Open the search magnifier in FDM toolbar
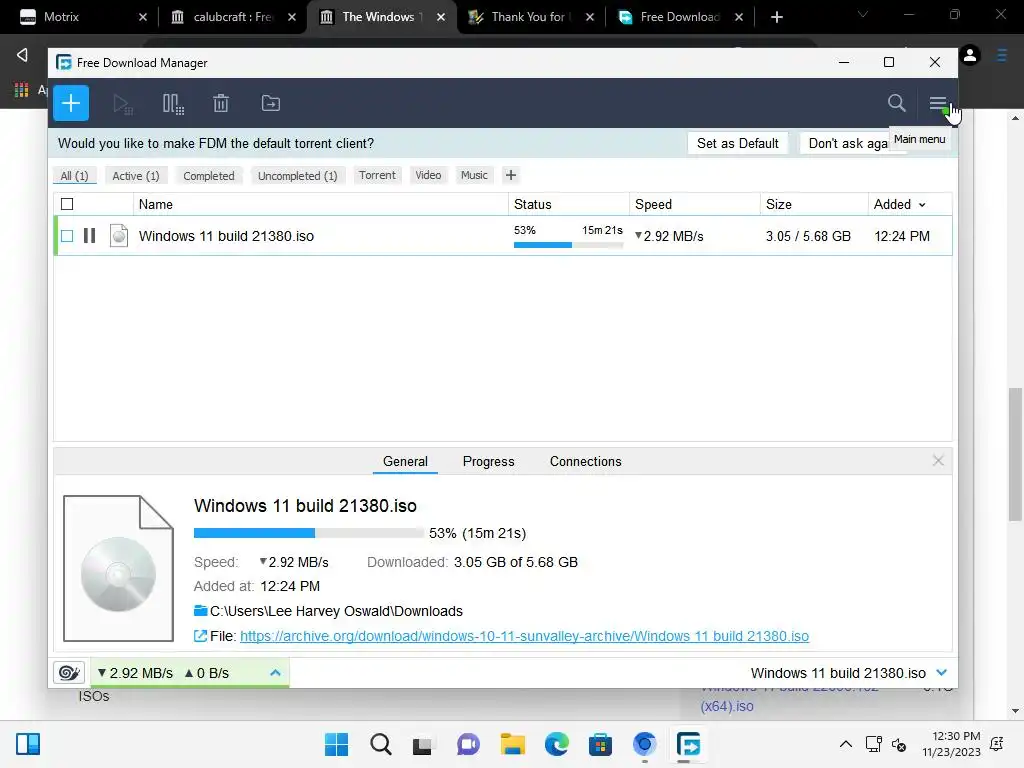The width and height of the screenshot is (1024, 768). [x=897, y=103]
